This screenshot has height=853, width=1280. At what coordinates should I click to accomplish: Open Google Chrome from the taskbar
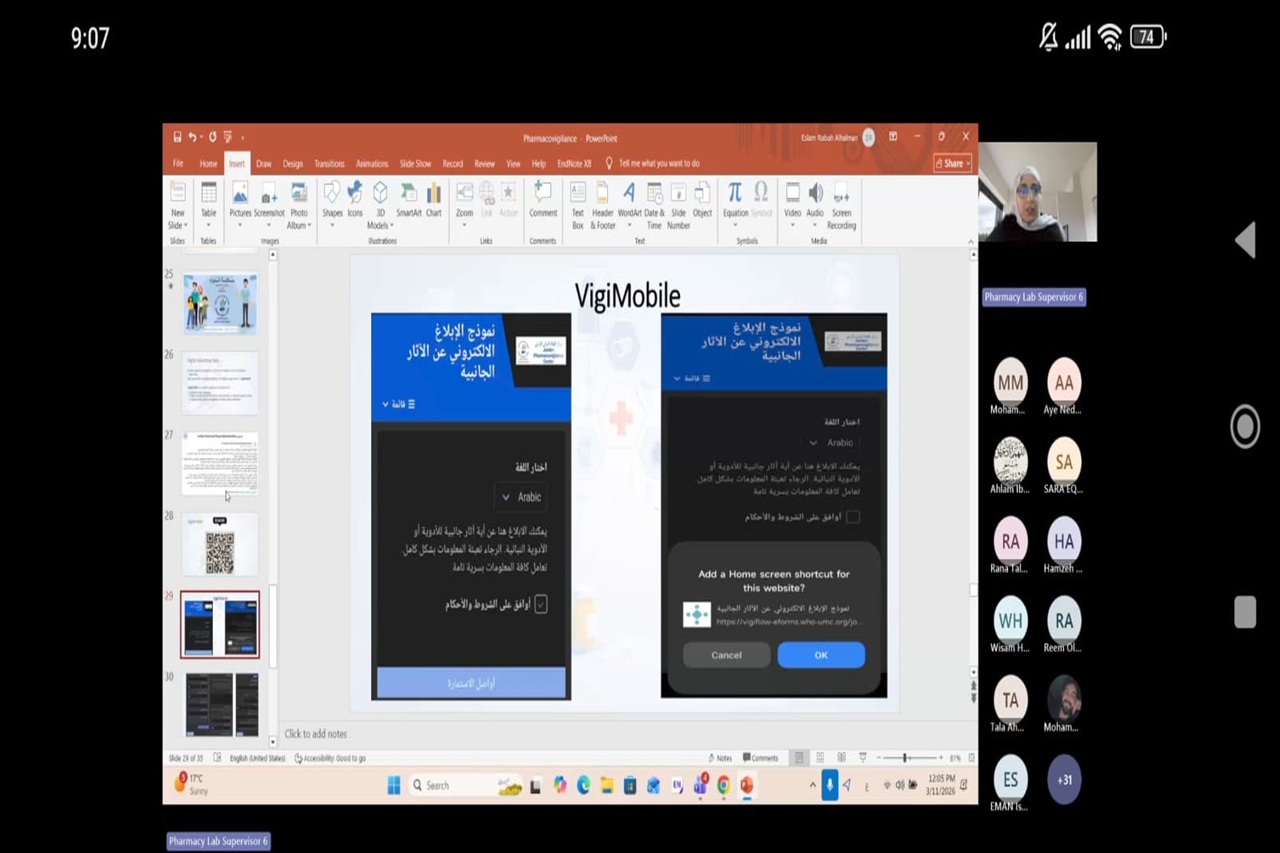tap(723, 786)
